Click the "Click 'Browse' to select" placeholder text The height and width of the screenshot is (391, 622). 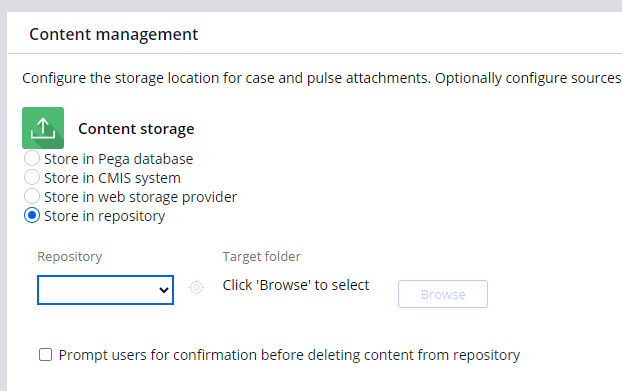296,285
